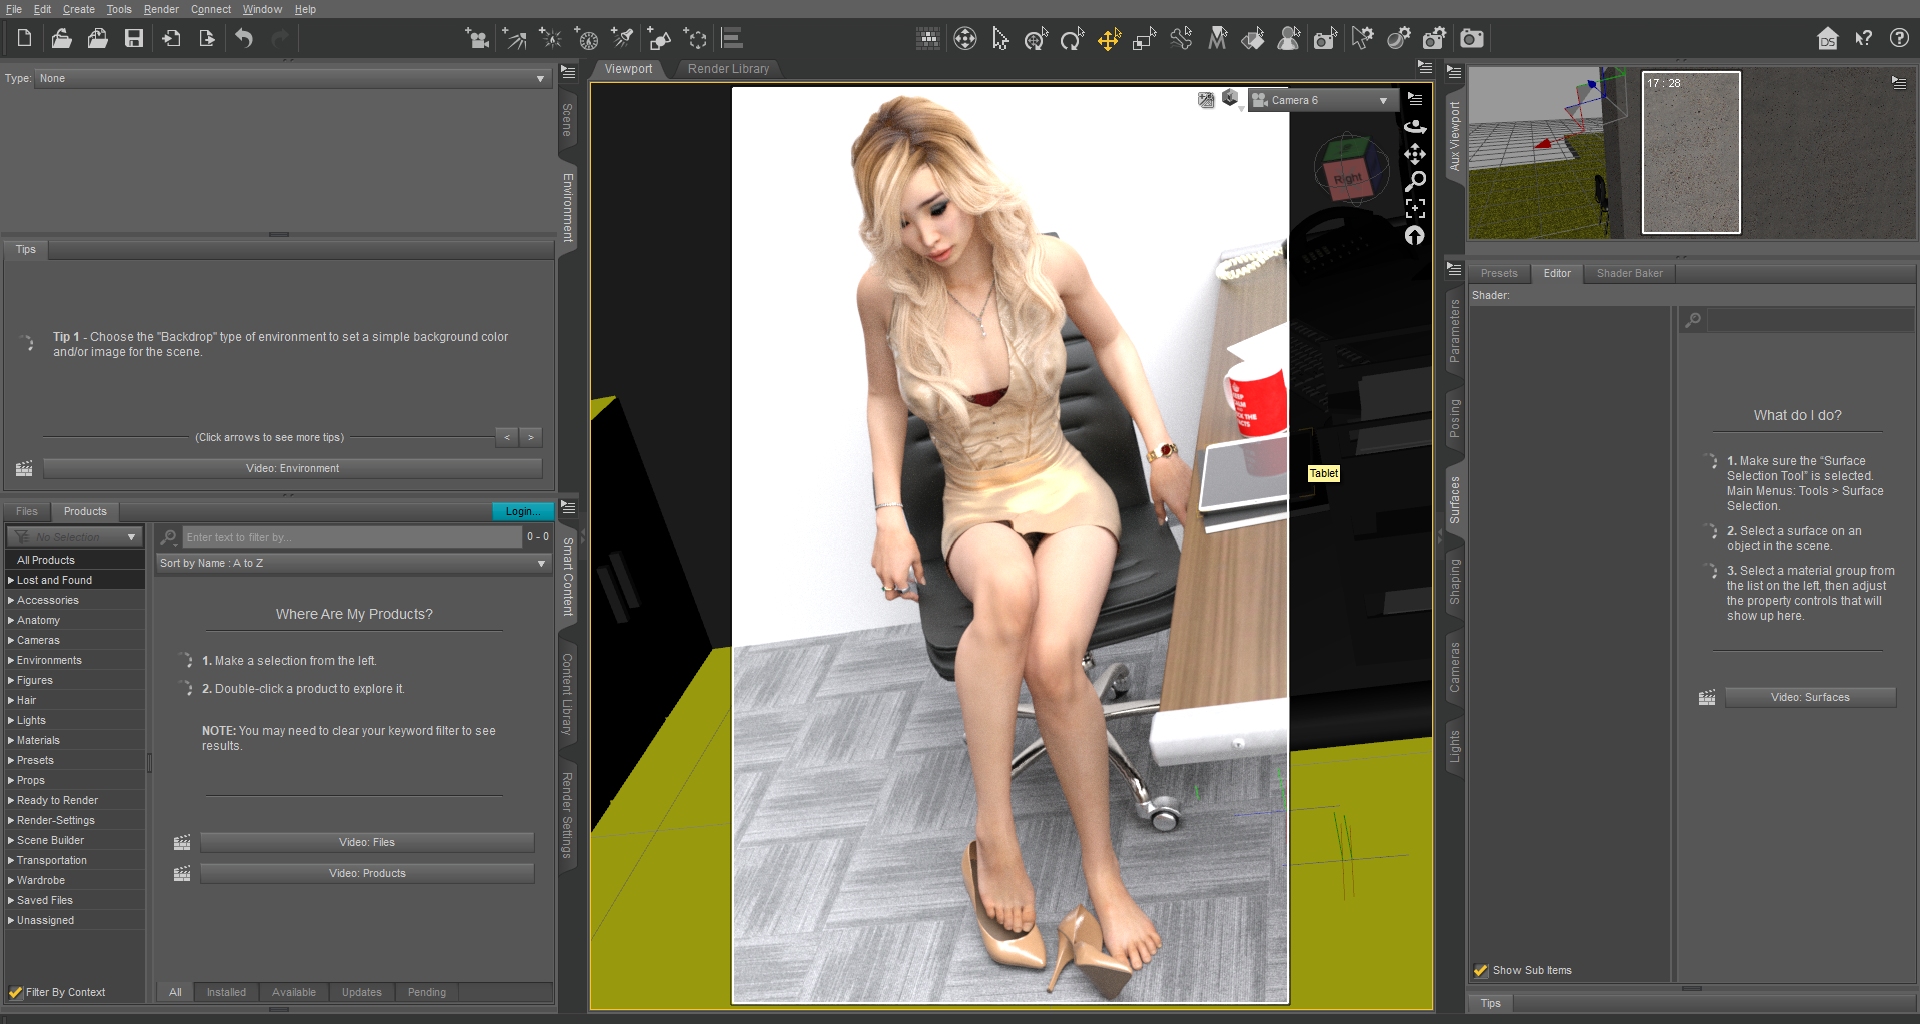This screenshot has height=1024, width=1920.
Task: Click the New Scene file icon
Action: click(x=25, y=39)
